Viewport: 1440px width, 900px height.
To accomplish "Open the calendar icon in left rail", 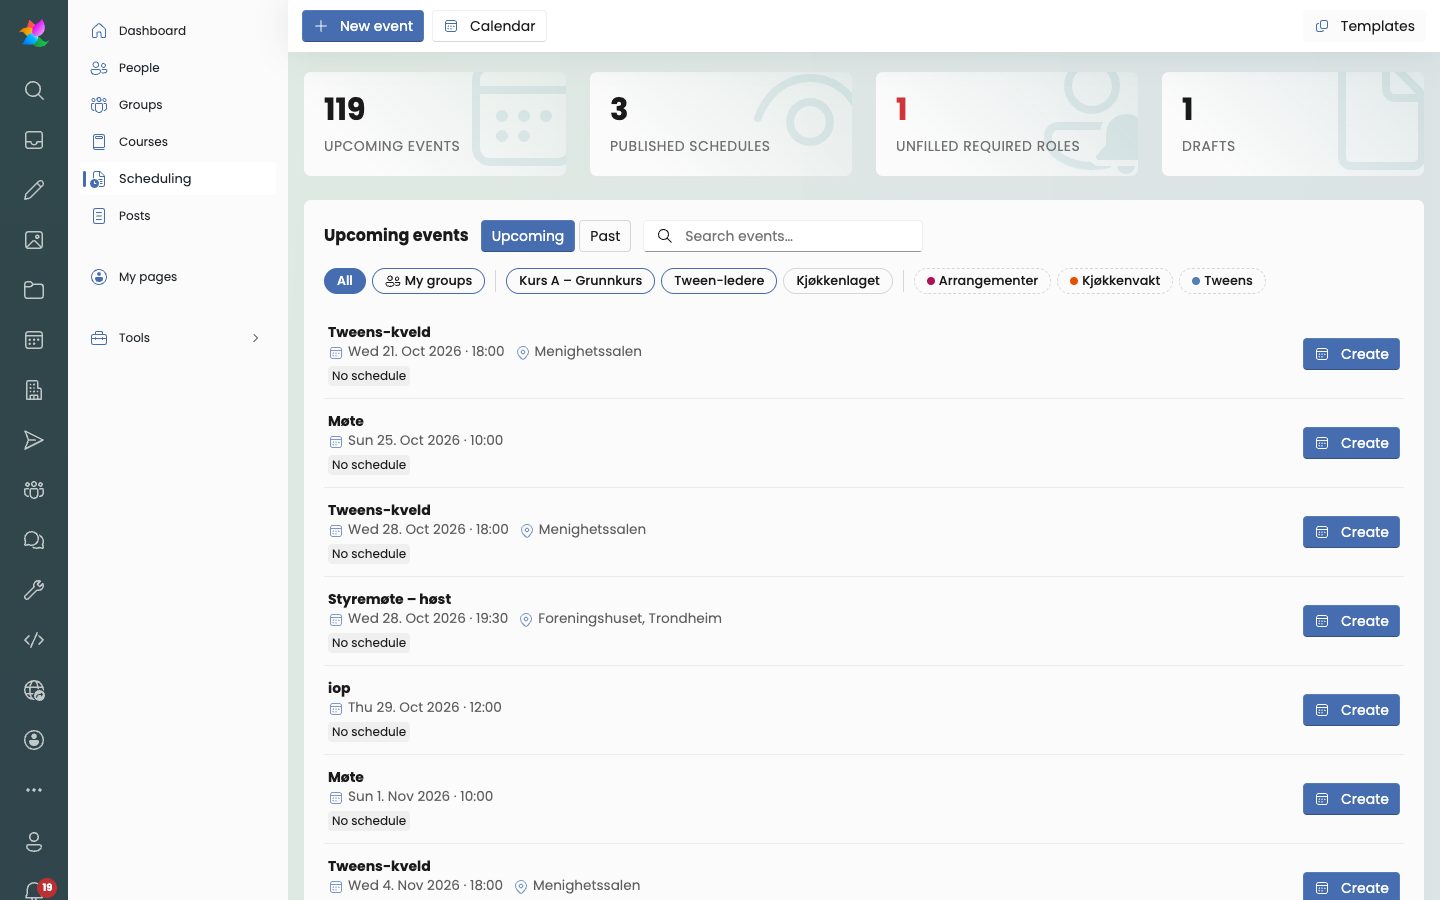I will coord(34,340).
